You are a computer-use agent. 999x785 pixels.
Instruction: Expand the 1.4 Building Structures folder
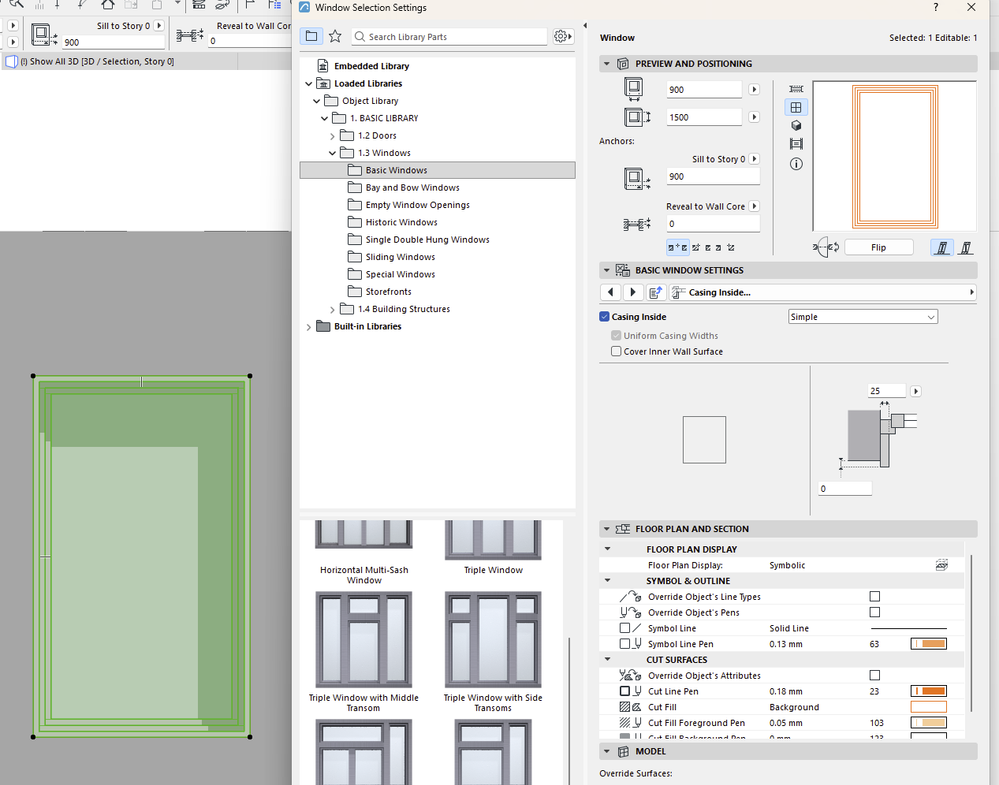point(332,309)
